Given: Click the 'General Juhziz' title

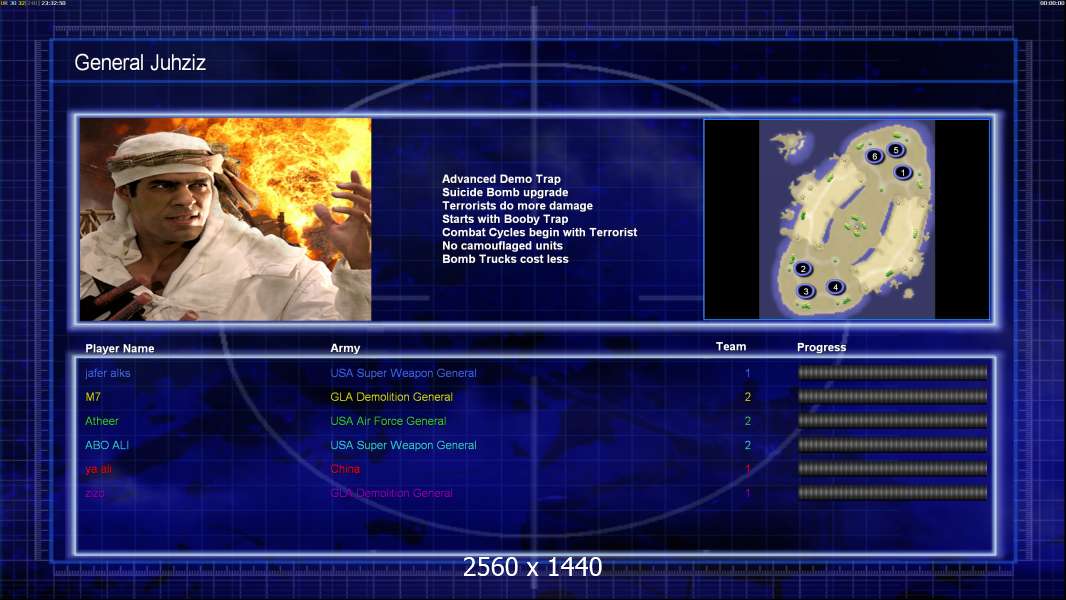Looking at the screenshot, I should coord(140,63).
